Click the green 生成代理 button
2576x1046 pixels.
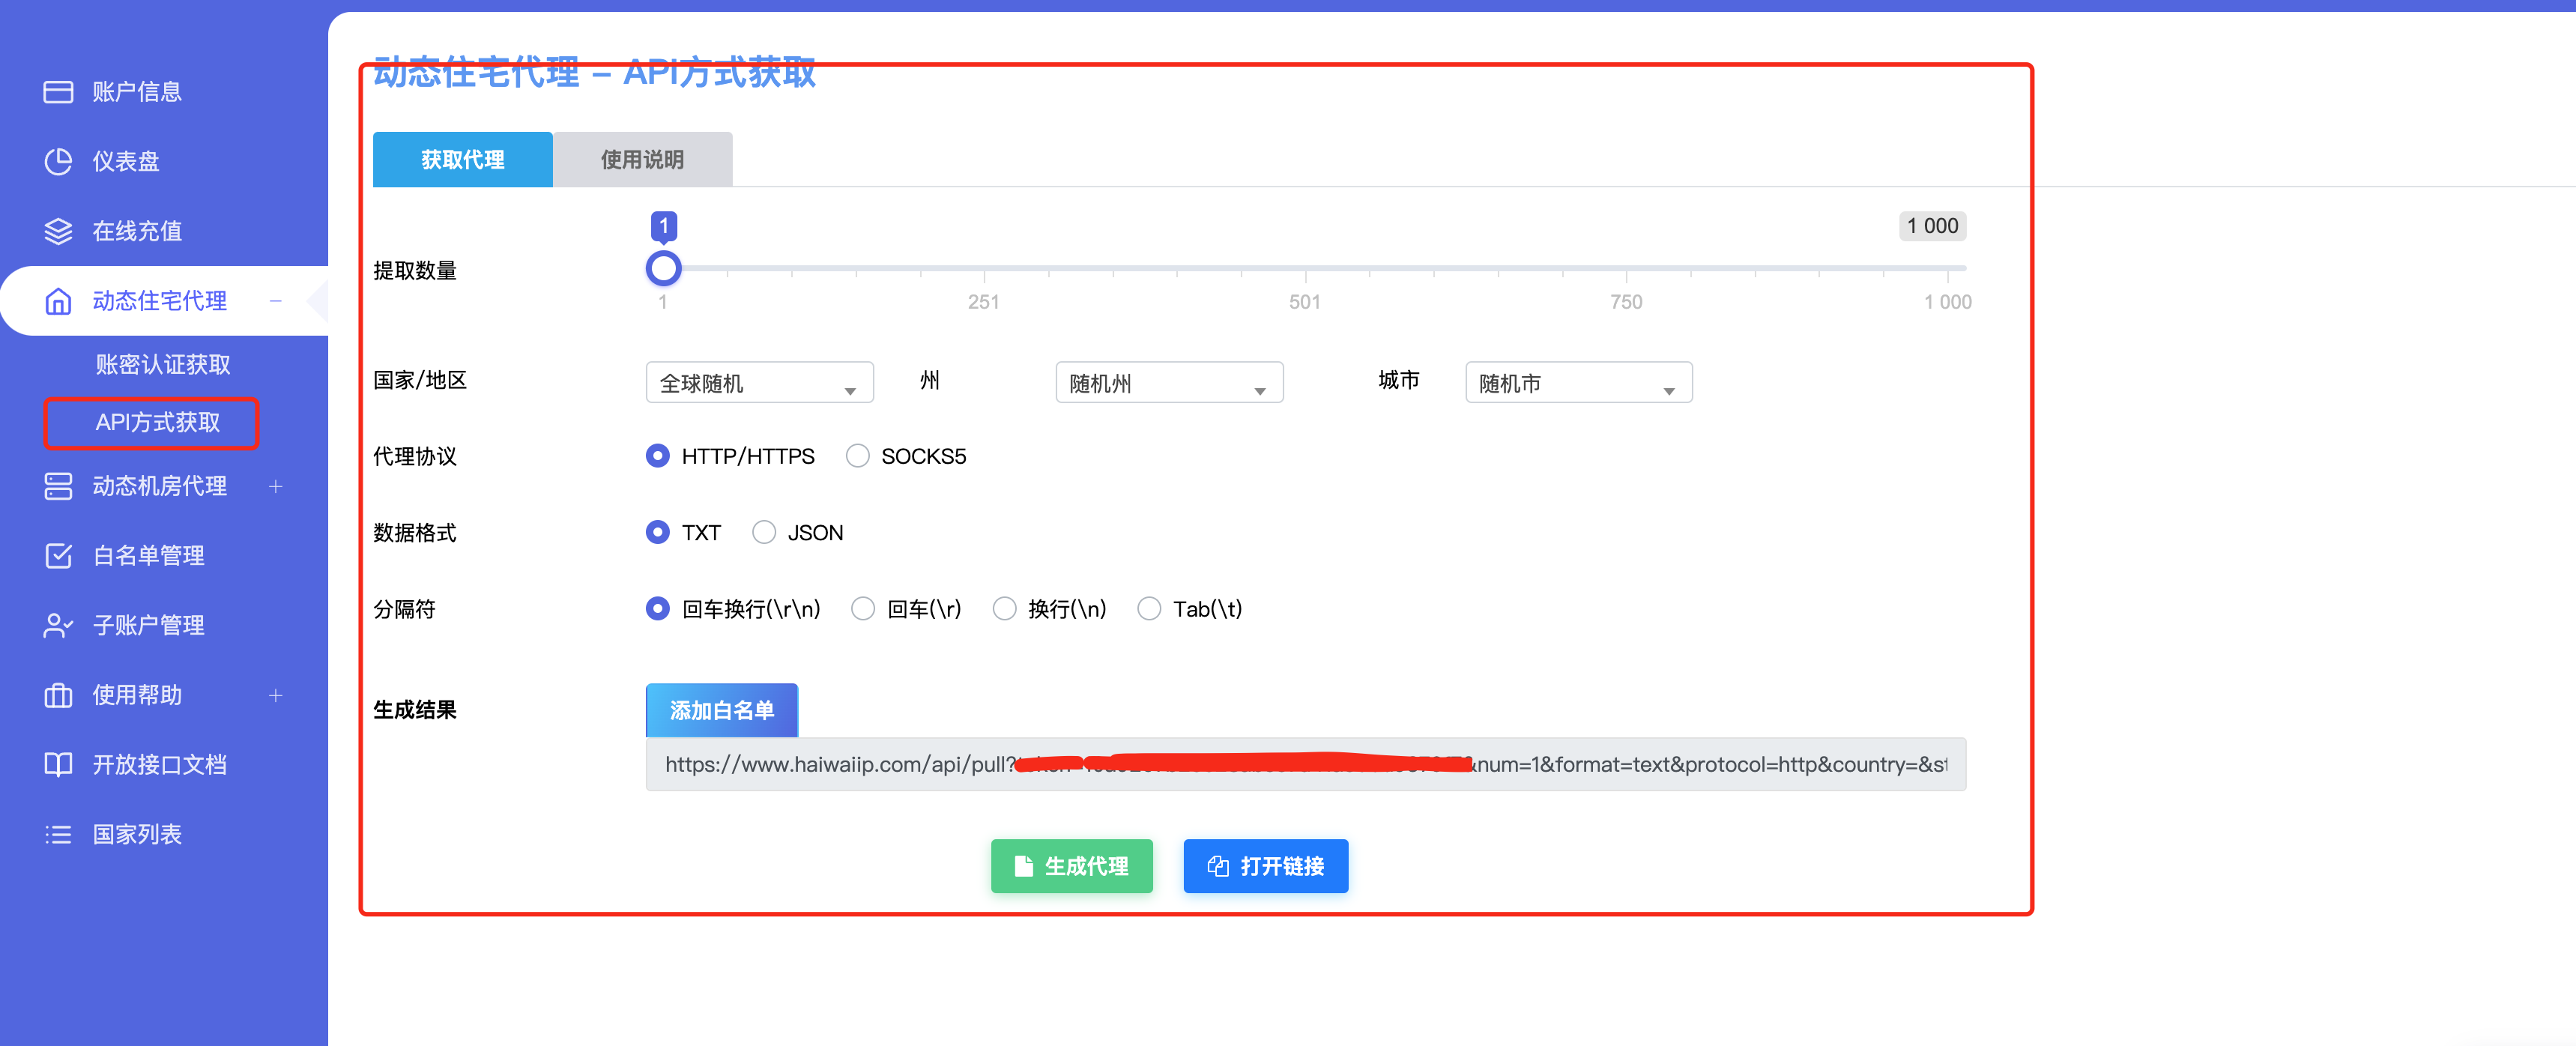[1071, 865]
